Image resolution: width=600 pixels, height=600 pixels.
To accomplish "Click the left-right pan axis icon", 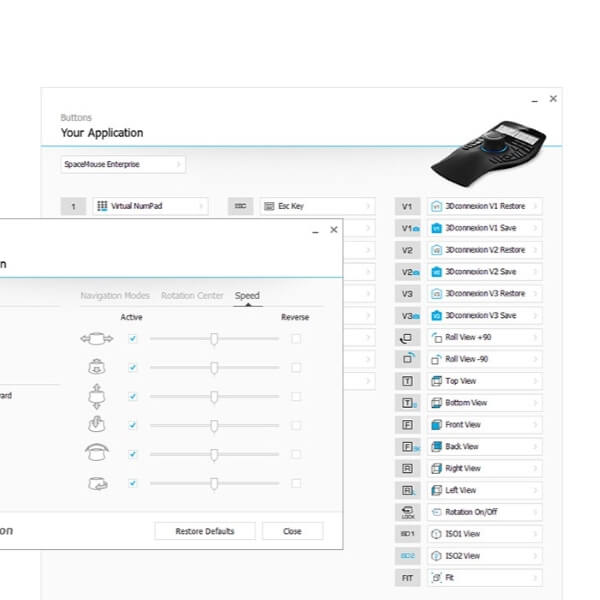I will click(x=97, y=339).
